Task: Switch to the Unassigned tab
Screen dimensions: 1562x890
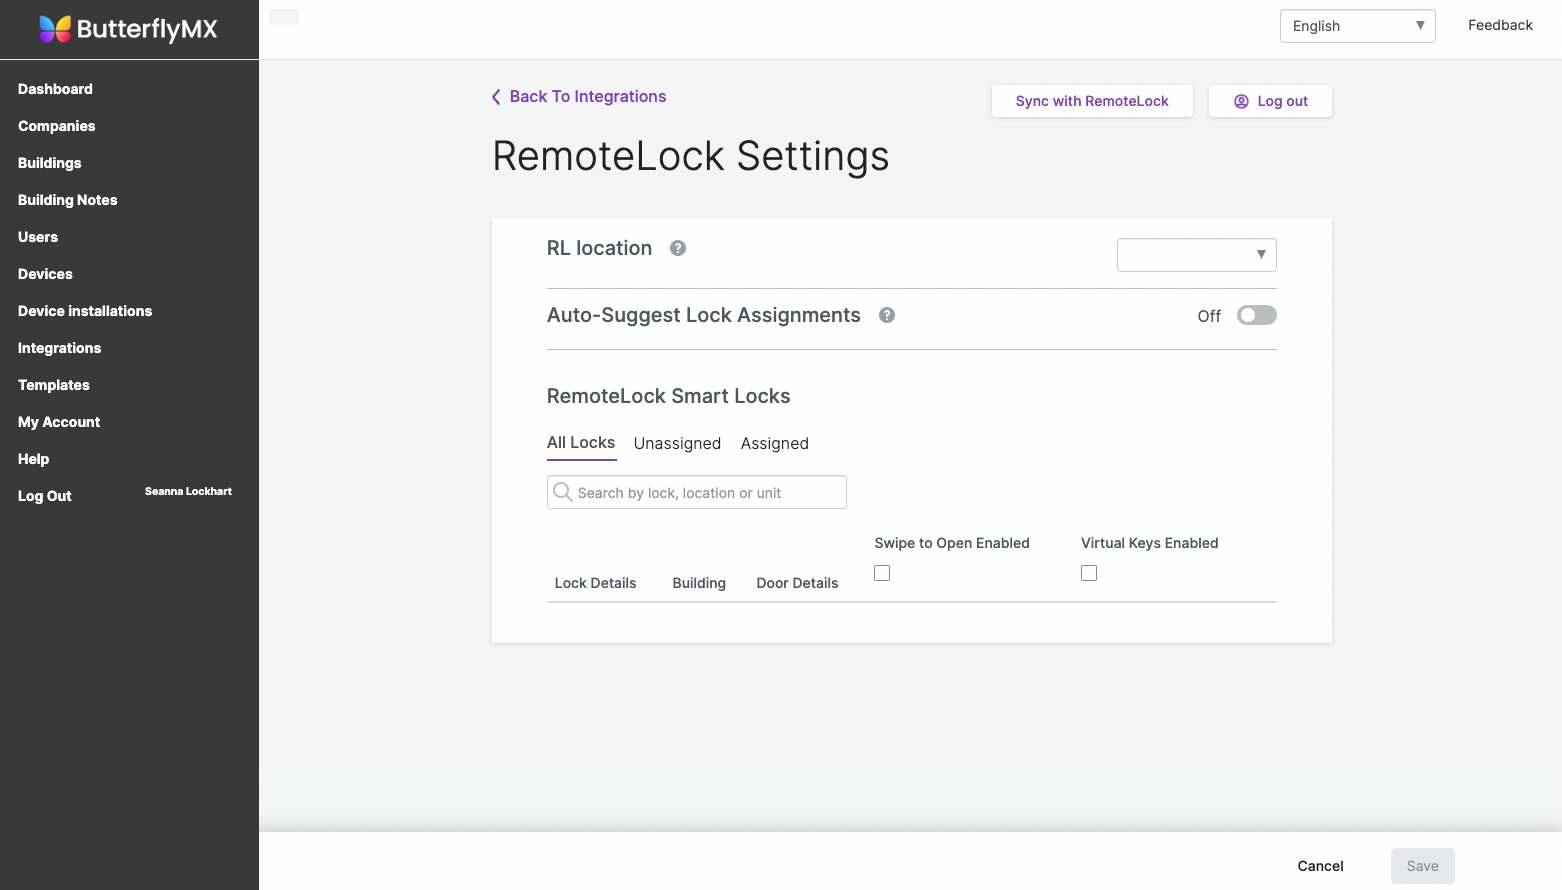Action: (677, 444)
